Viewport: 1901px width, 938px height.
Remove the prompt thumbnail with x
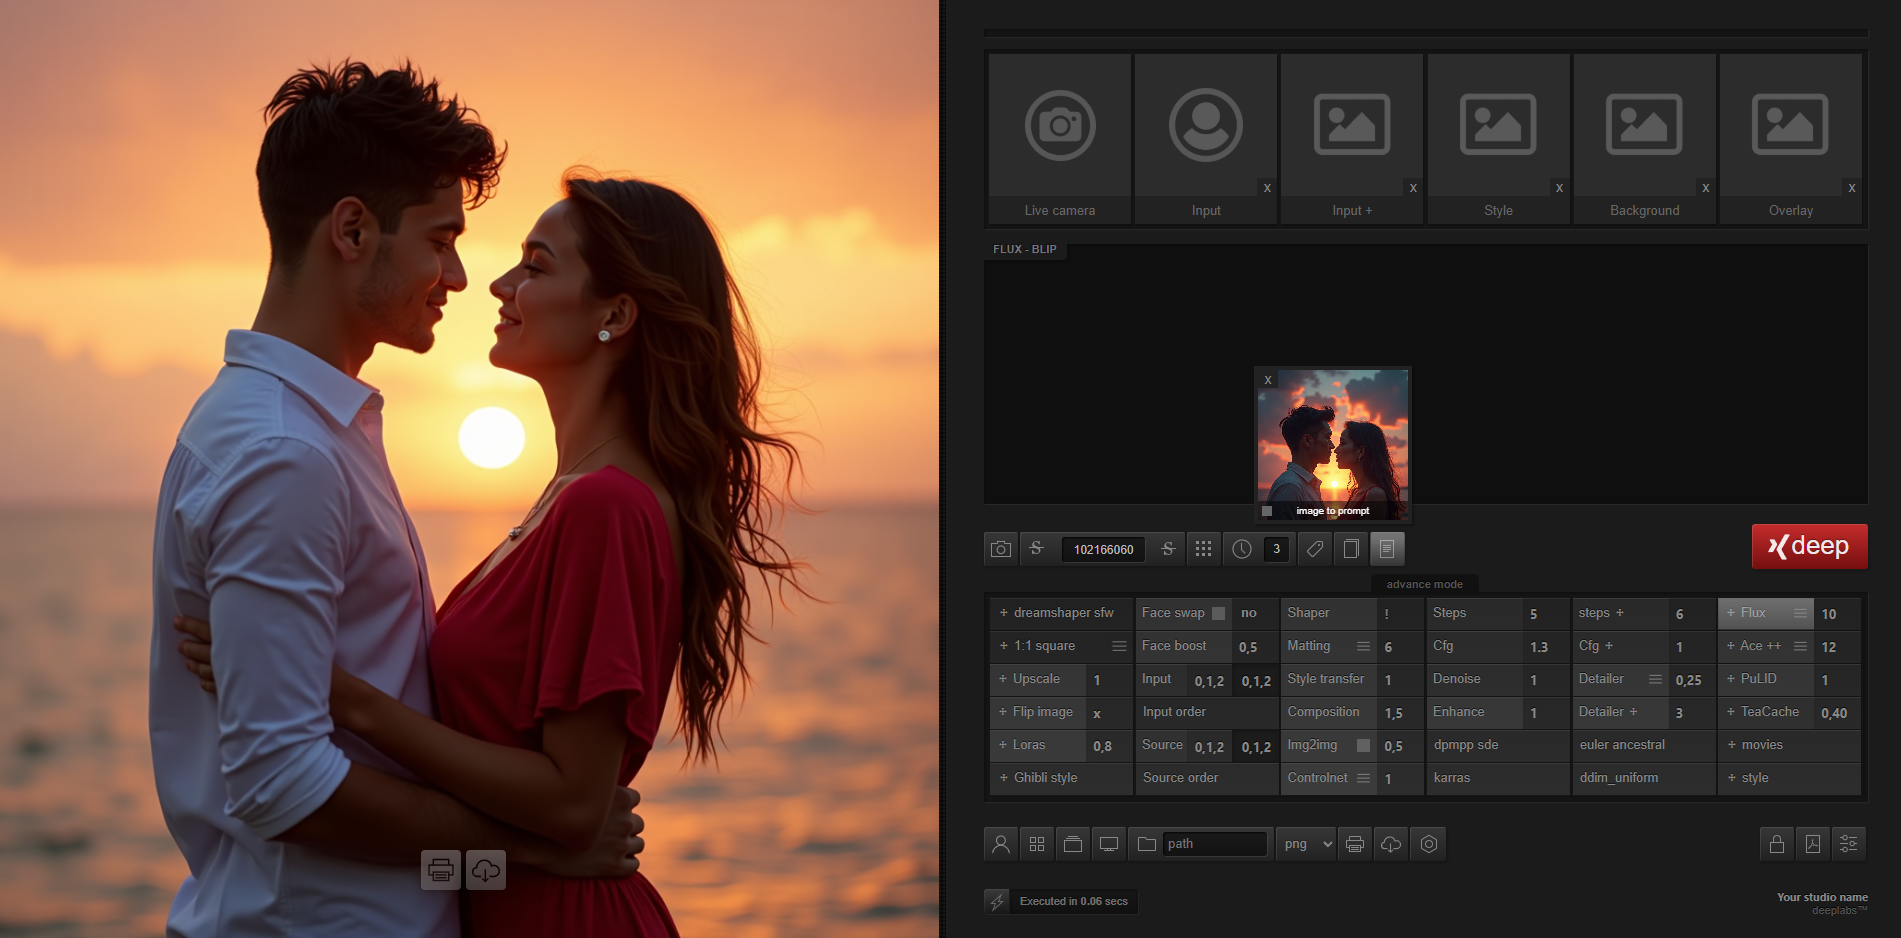coord(1268,380)
